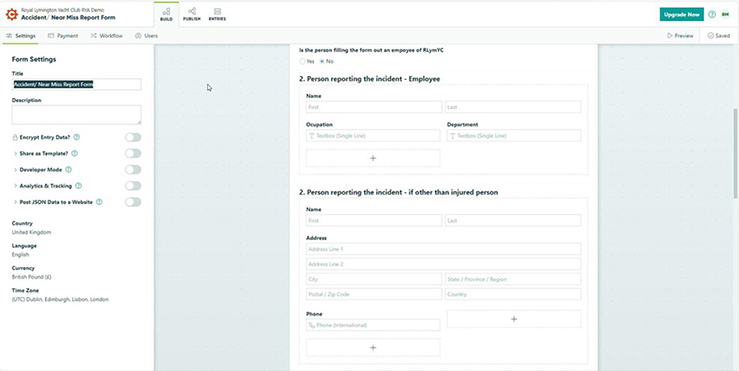The width and height of the screenshot is (739, 371).
Task: Open the user account avatar icon
Action: pos(725,15)
